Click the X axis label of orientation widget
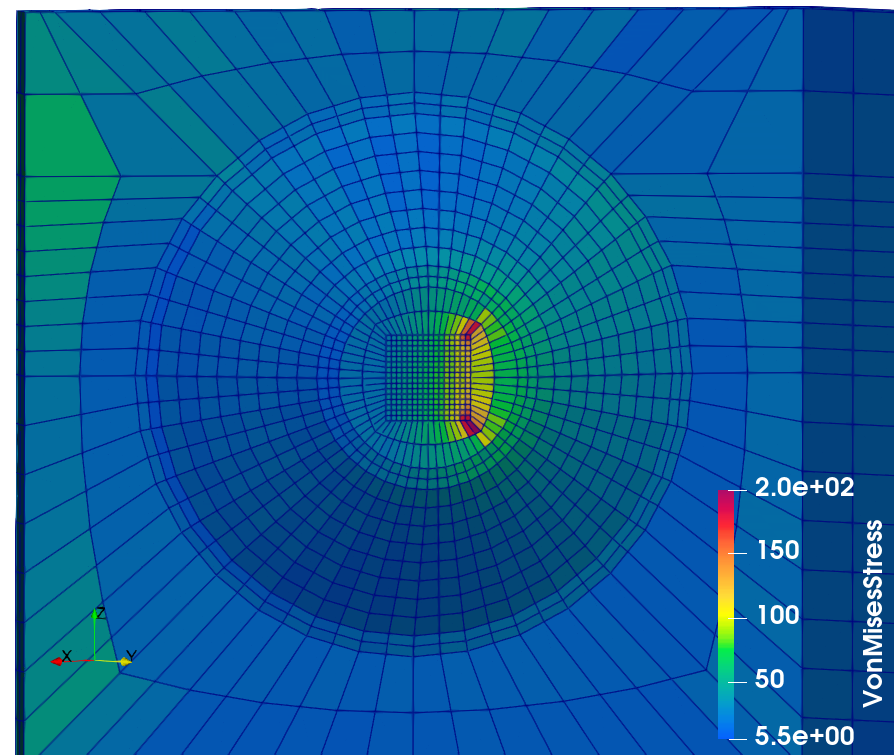 (67, 656)
